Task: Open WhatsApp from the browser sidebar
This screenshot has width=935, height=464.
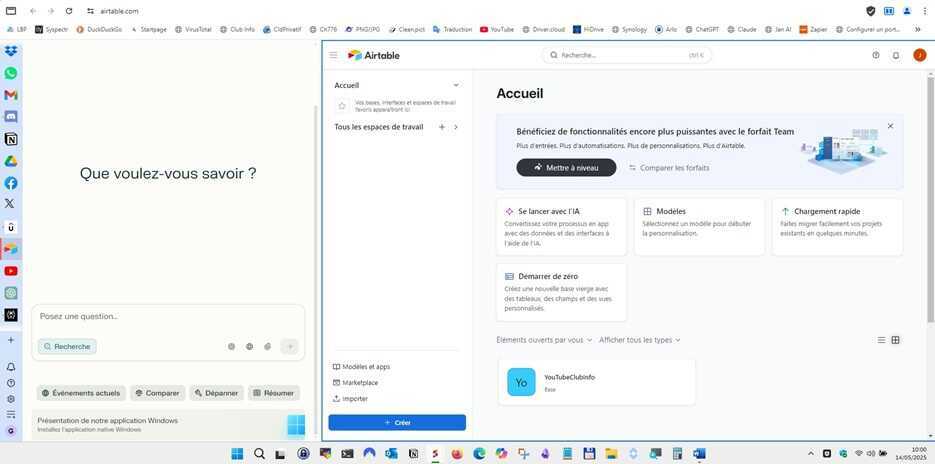Action: tap(11, 73)
